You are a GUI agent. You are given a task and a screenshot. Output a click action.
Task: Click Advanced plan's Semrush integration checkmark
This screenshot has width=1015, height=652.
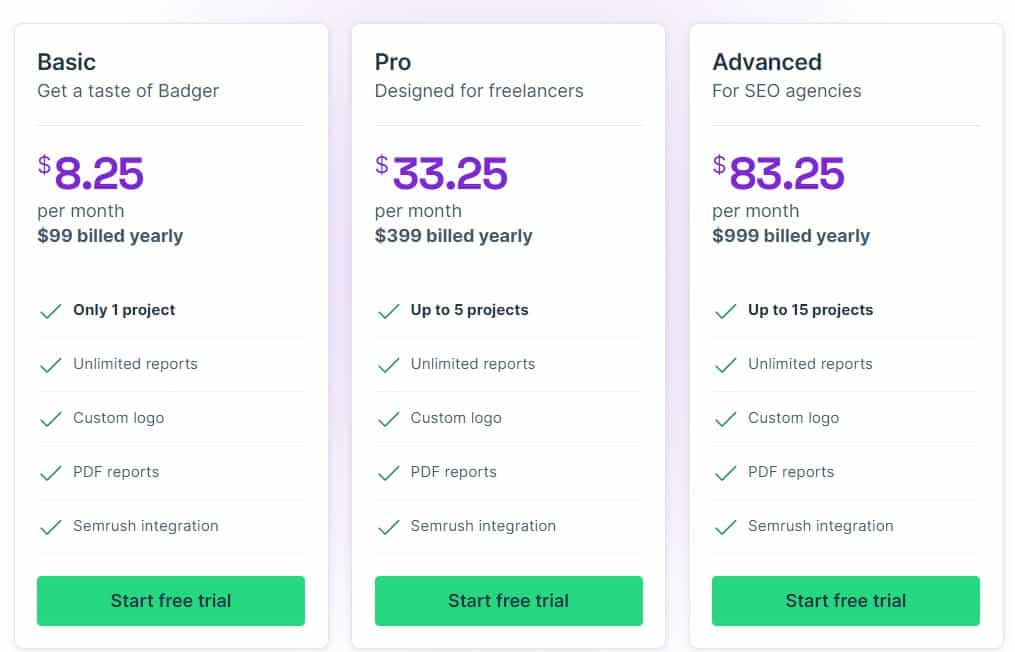pyautogui.click(x=725, y=527)
